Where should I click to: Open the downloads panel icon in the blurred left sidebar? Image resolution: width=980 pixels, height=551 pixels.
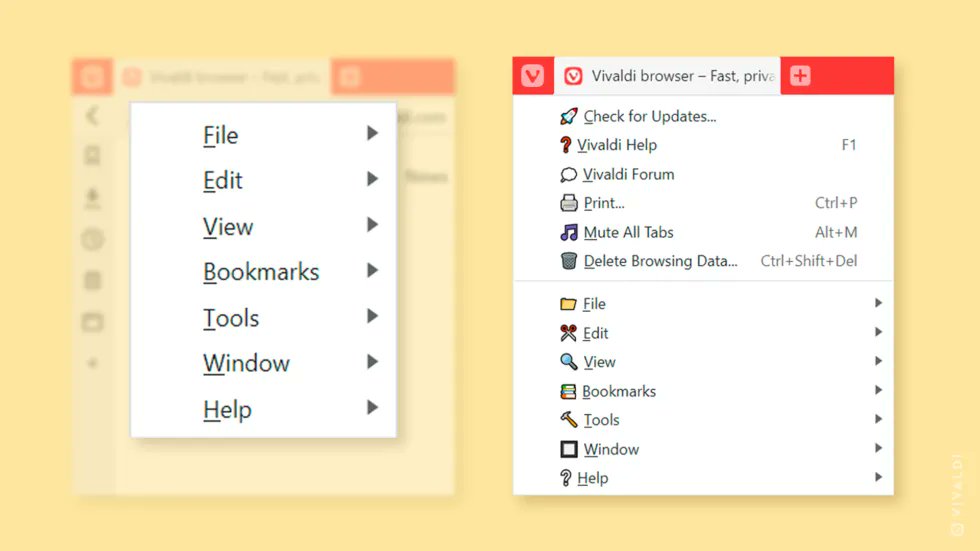click(92, 197)
